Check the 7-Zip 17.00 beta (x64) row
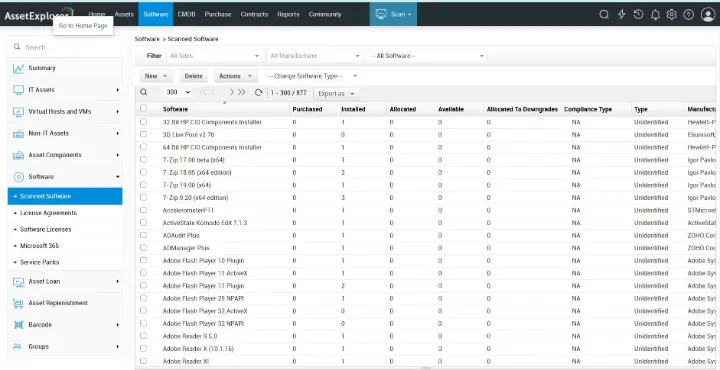The image size is (720, 370). 143,160
